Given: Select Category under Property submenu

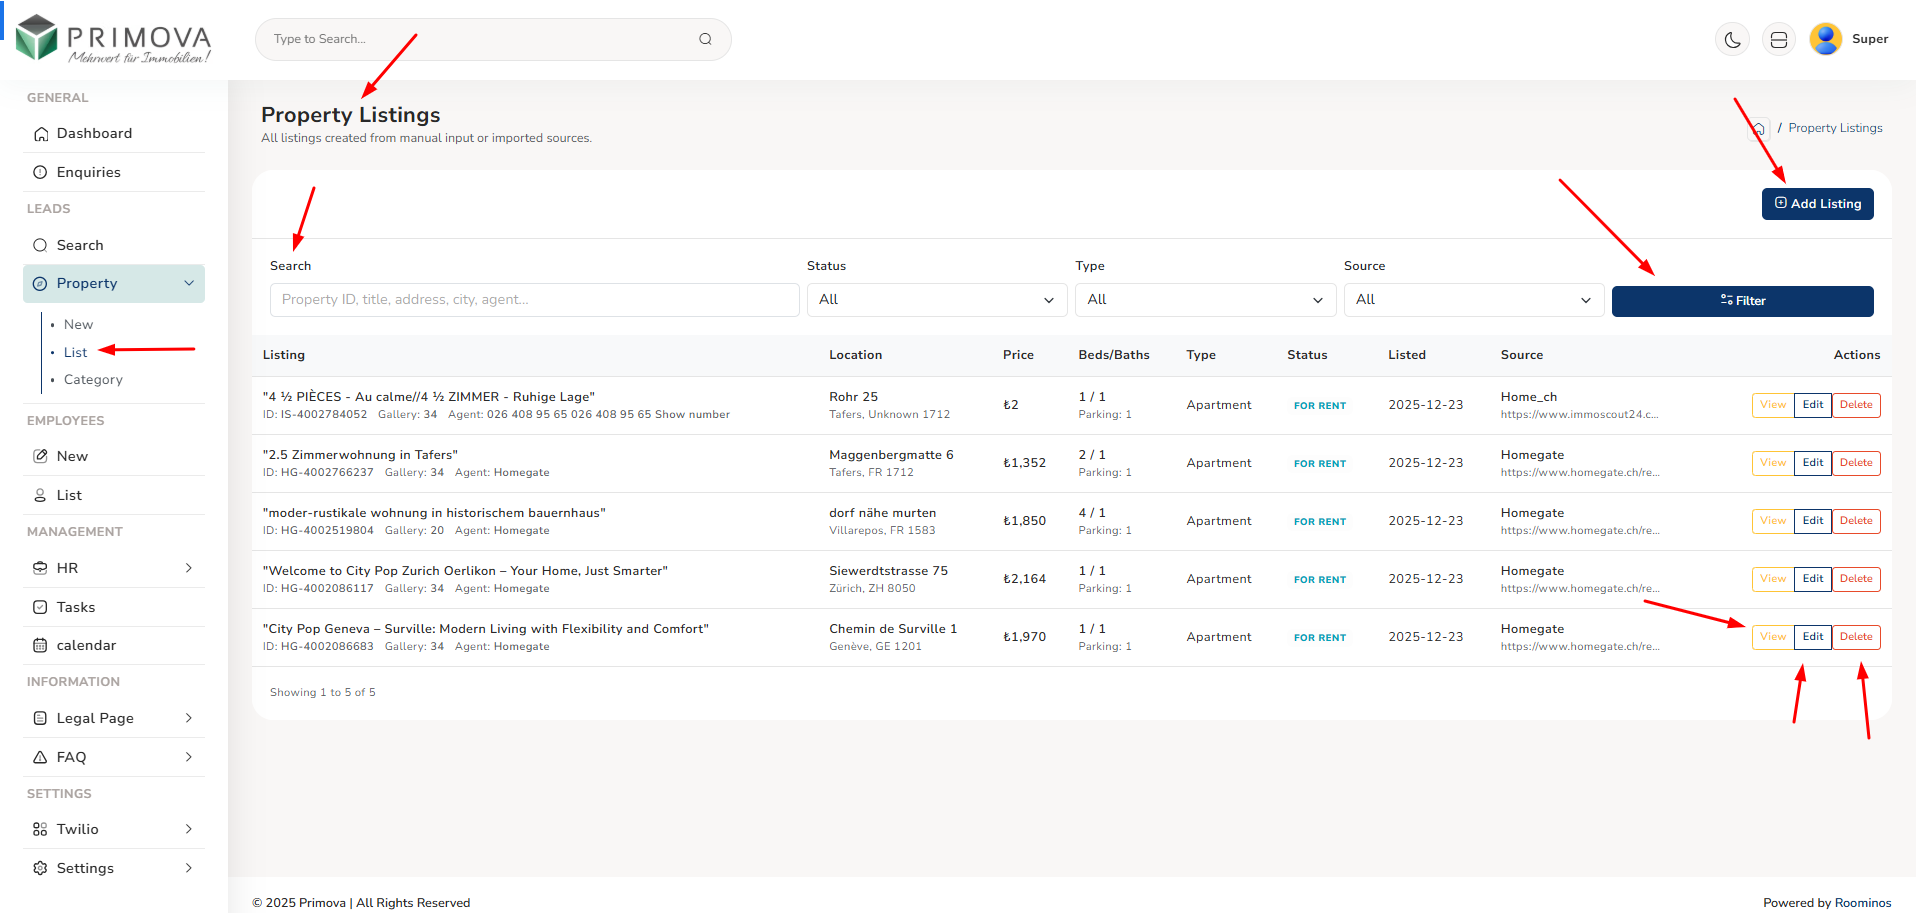Looking at the screenshot, I should 93,380.
